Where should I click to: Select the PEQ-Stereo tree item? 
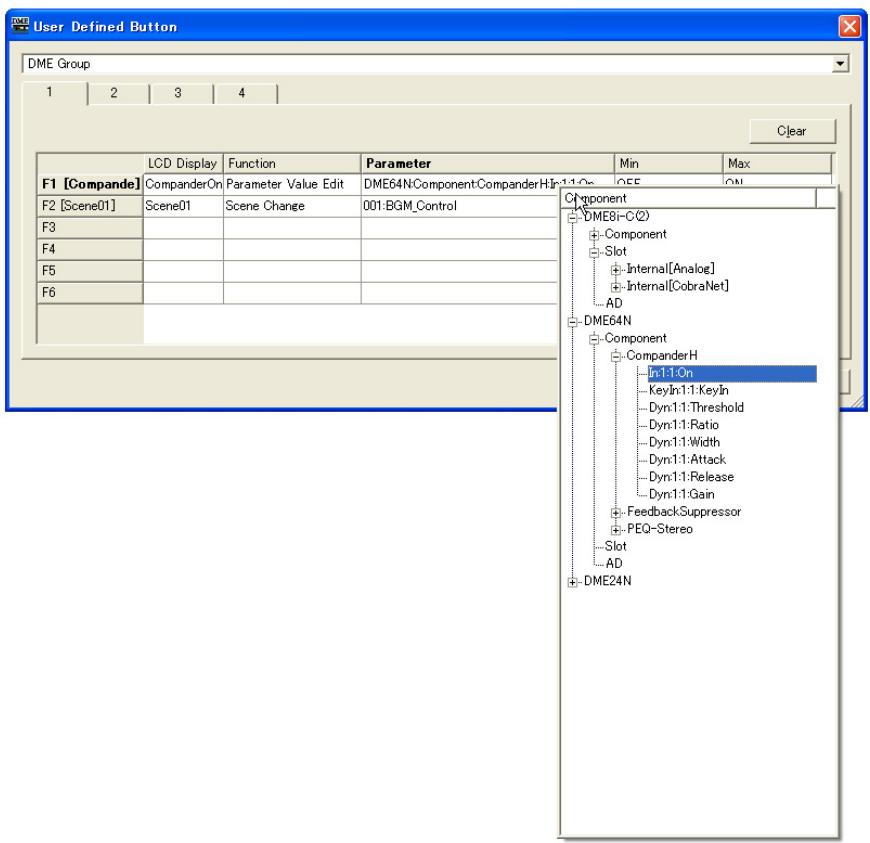[660, 528]
